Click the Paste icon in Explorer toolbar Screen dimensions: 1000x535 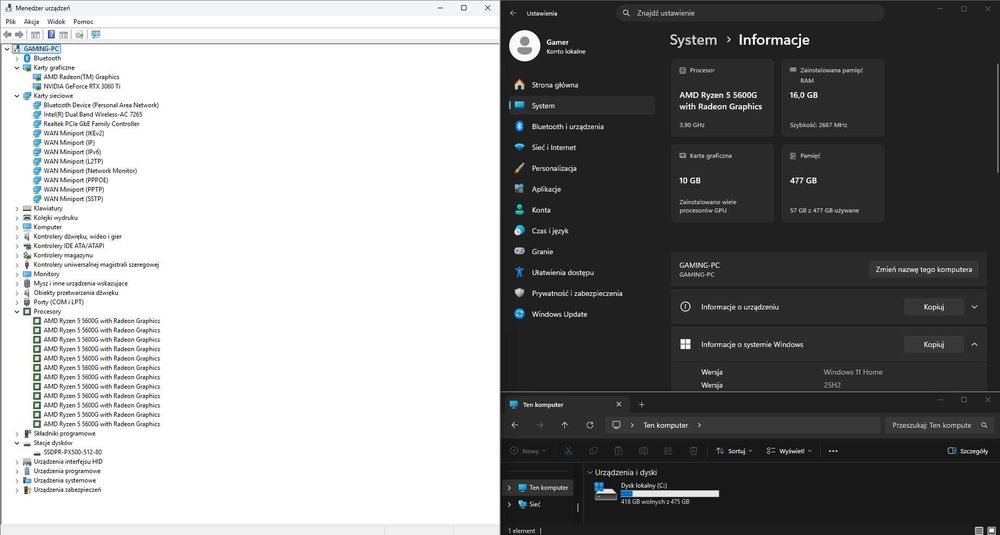pyautogui.click(x=618, y=451)
